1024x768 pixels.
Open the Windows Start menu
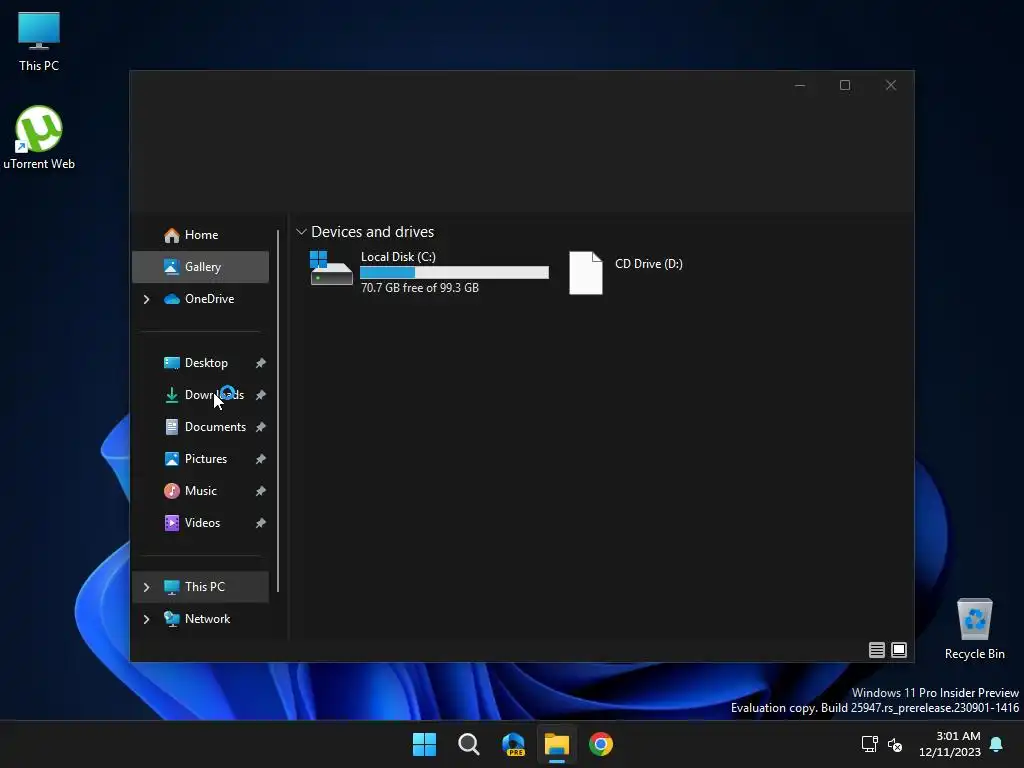[424, 744]
